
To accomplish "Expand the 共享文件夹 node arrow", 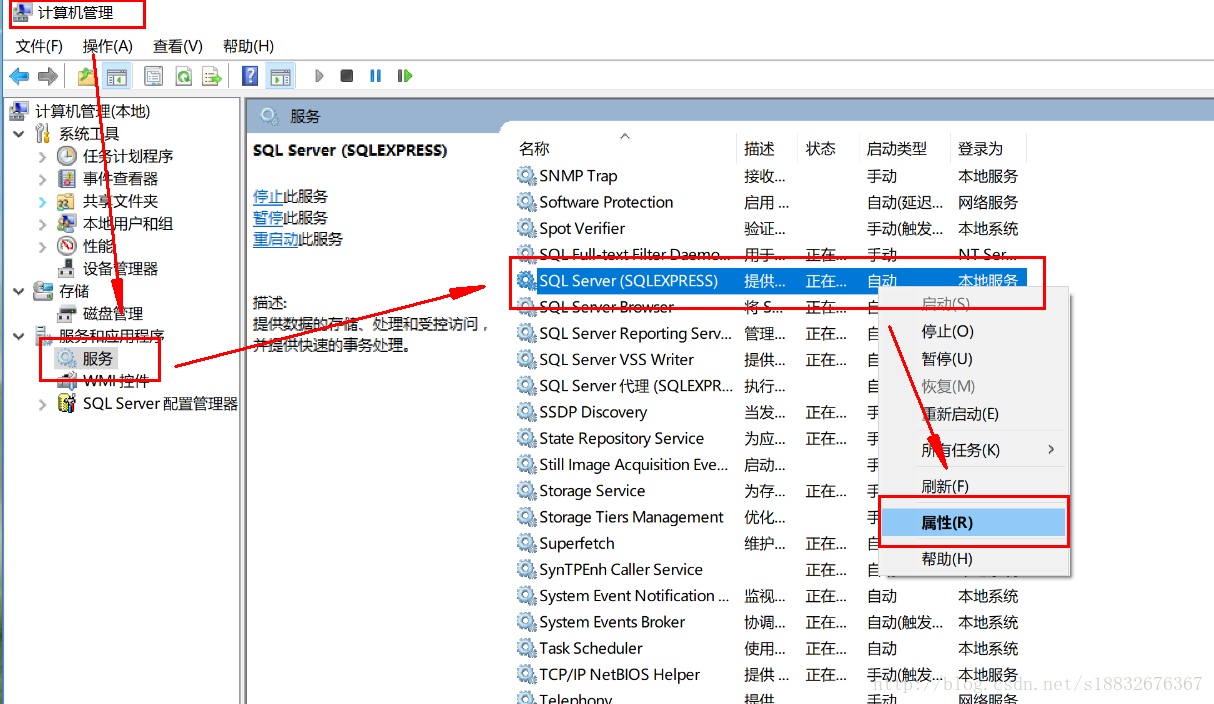I will 42,201.
